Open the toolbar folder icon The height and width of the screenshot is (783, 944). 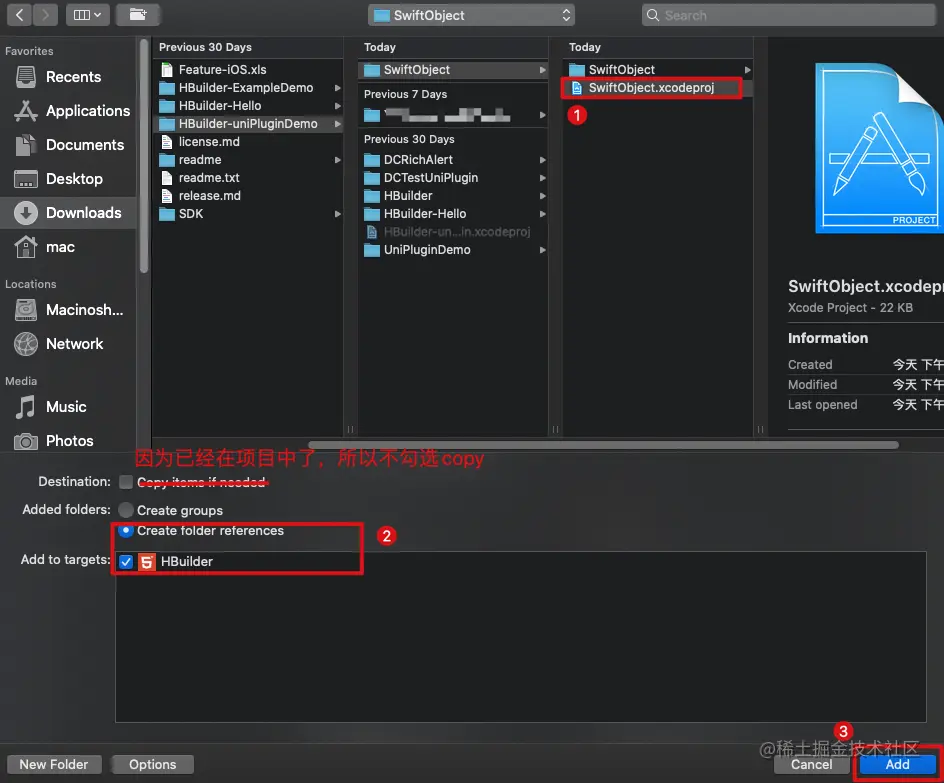point(138,14)
